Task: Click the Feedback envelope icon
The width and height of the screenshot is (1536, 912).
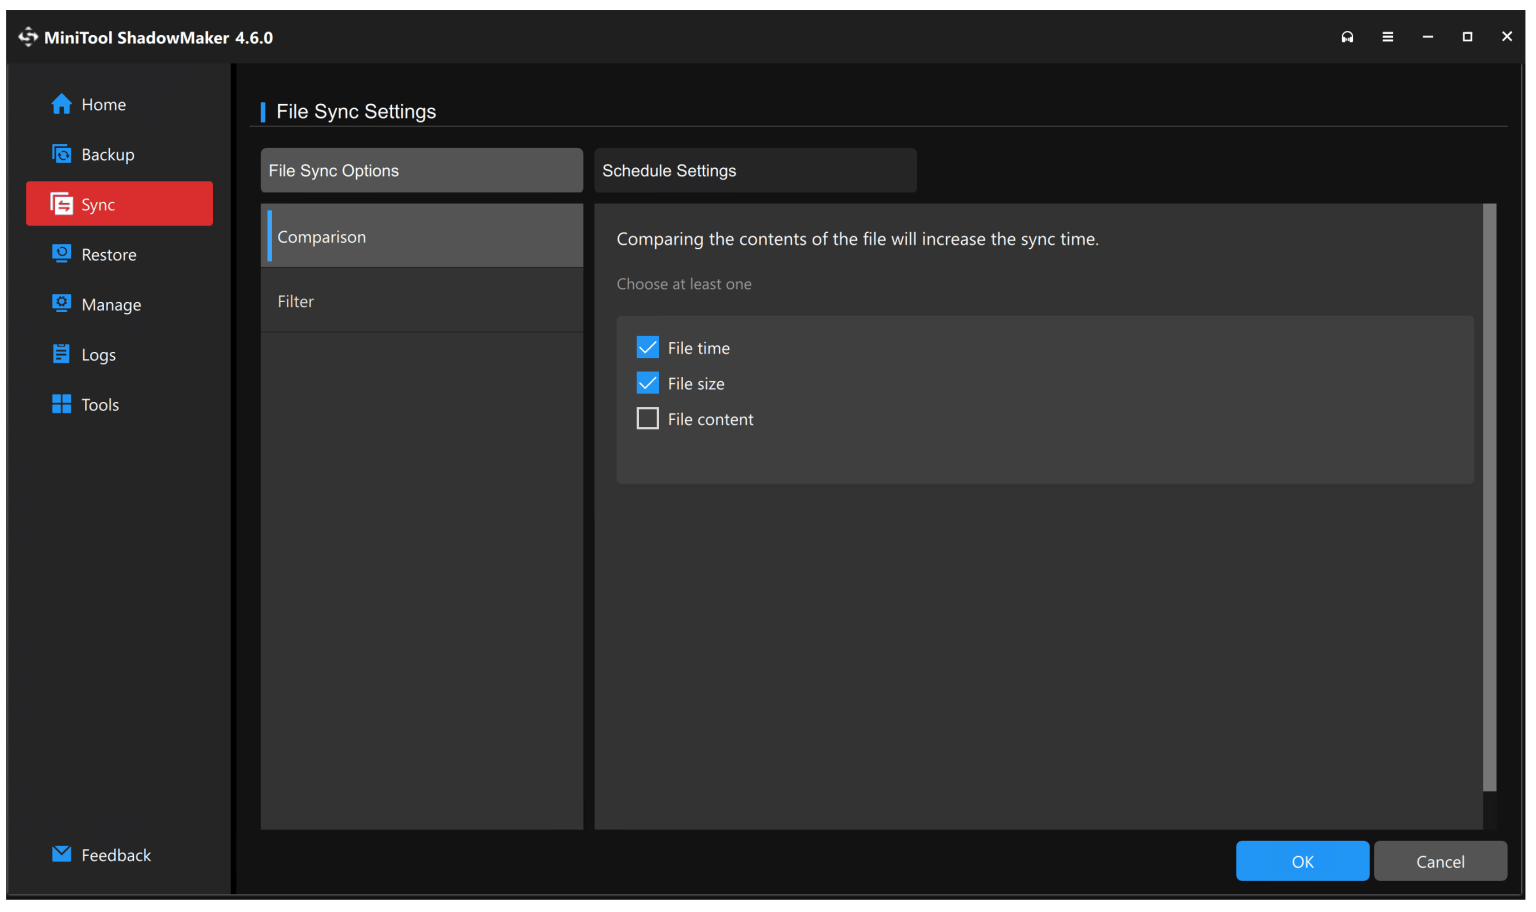Action: (61, 854)
